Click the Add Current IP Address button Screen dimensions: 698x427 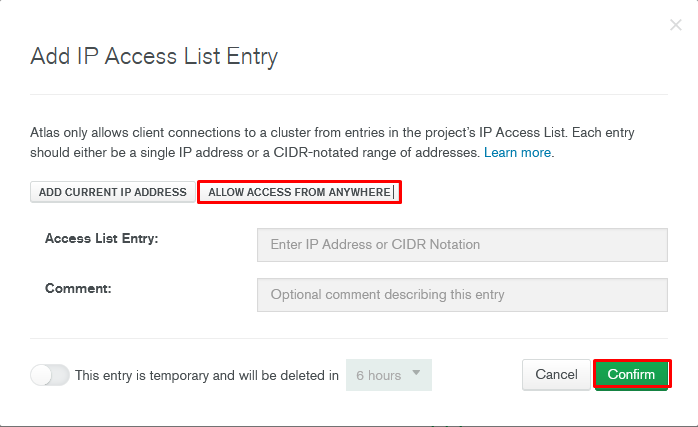click(112, 192)
